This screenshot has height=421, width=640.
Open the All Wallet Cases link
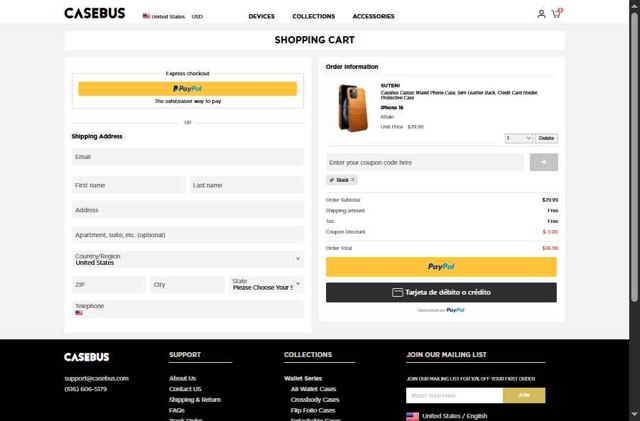coord(313,389)
